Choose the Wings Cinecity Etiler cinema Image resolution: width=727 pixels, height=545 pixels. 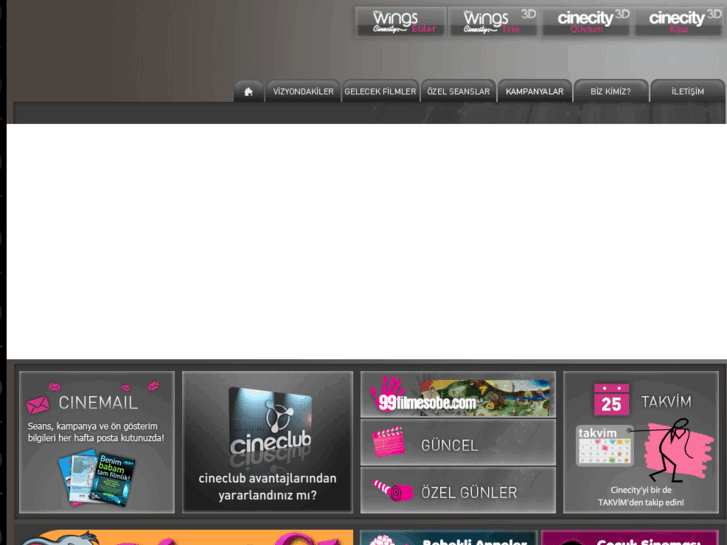(x=401, y=22)
